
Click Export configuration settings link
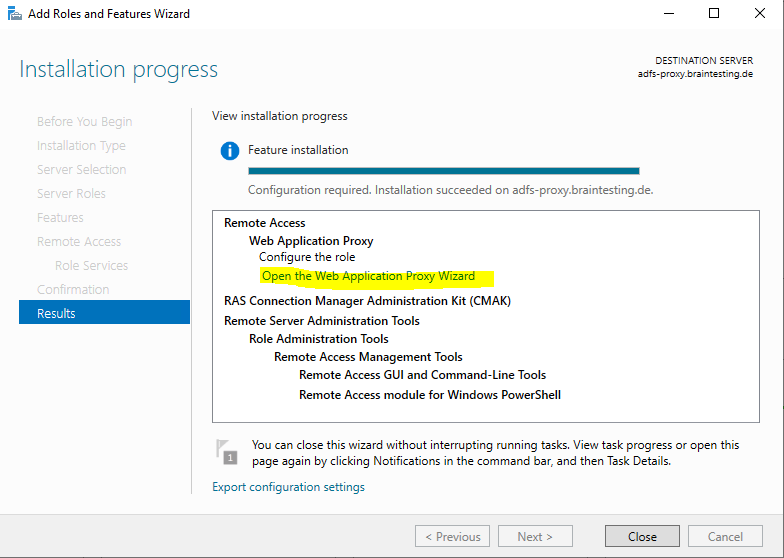tap(288, 487)
